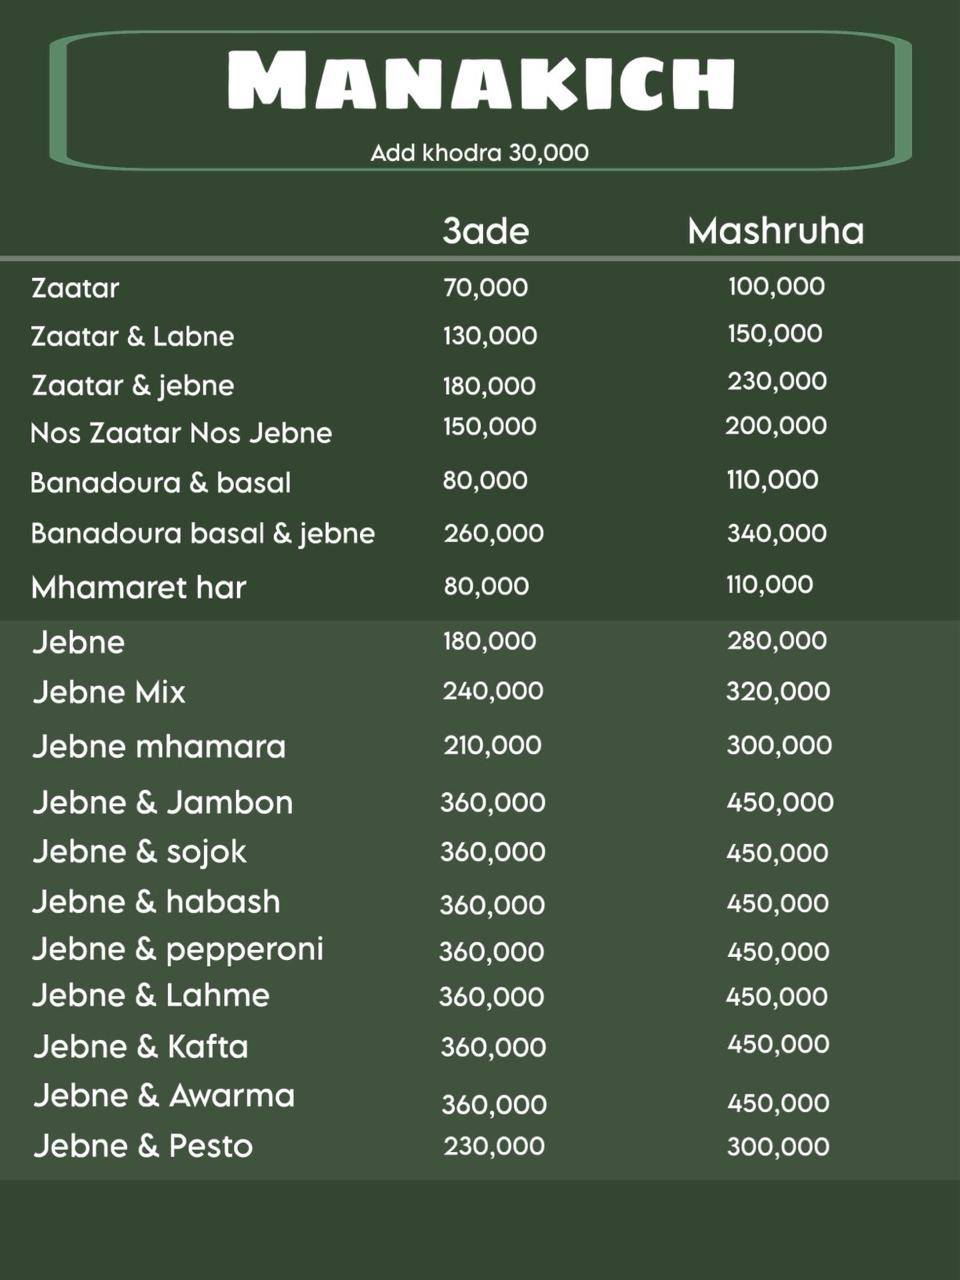The image size is (960, 1280).
Task: Click the Manakich menu title
Action: coord(481,80)
